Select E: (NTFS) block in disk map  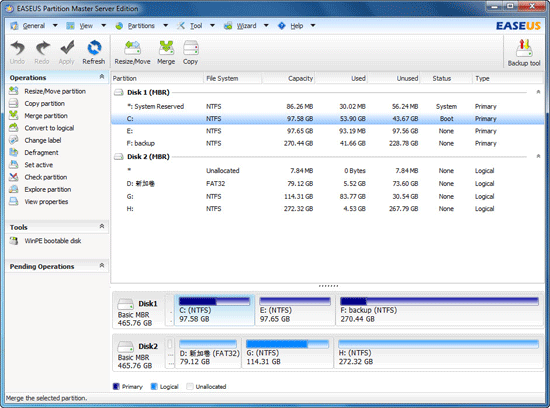coord(295,310)
